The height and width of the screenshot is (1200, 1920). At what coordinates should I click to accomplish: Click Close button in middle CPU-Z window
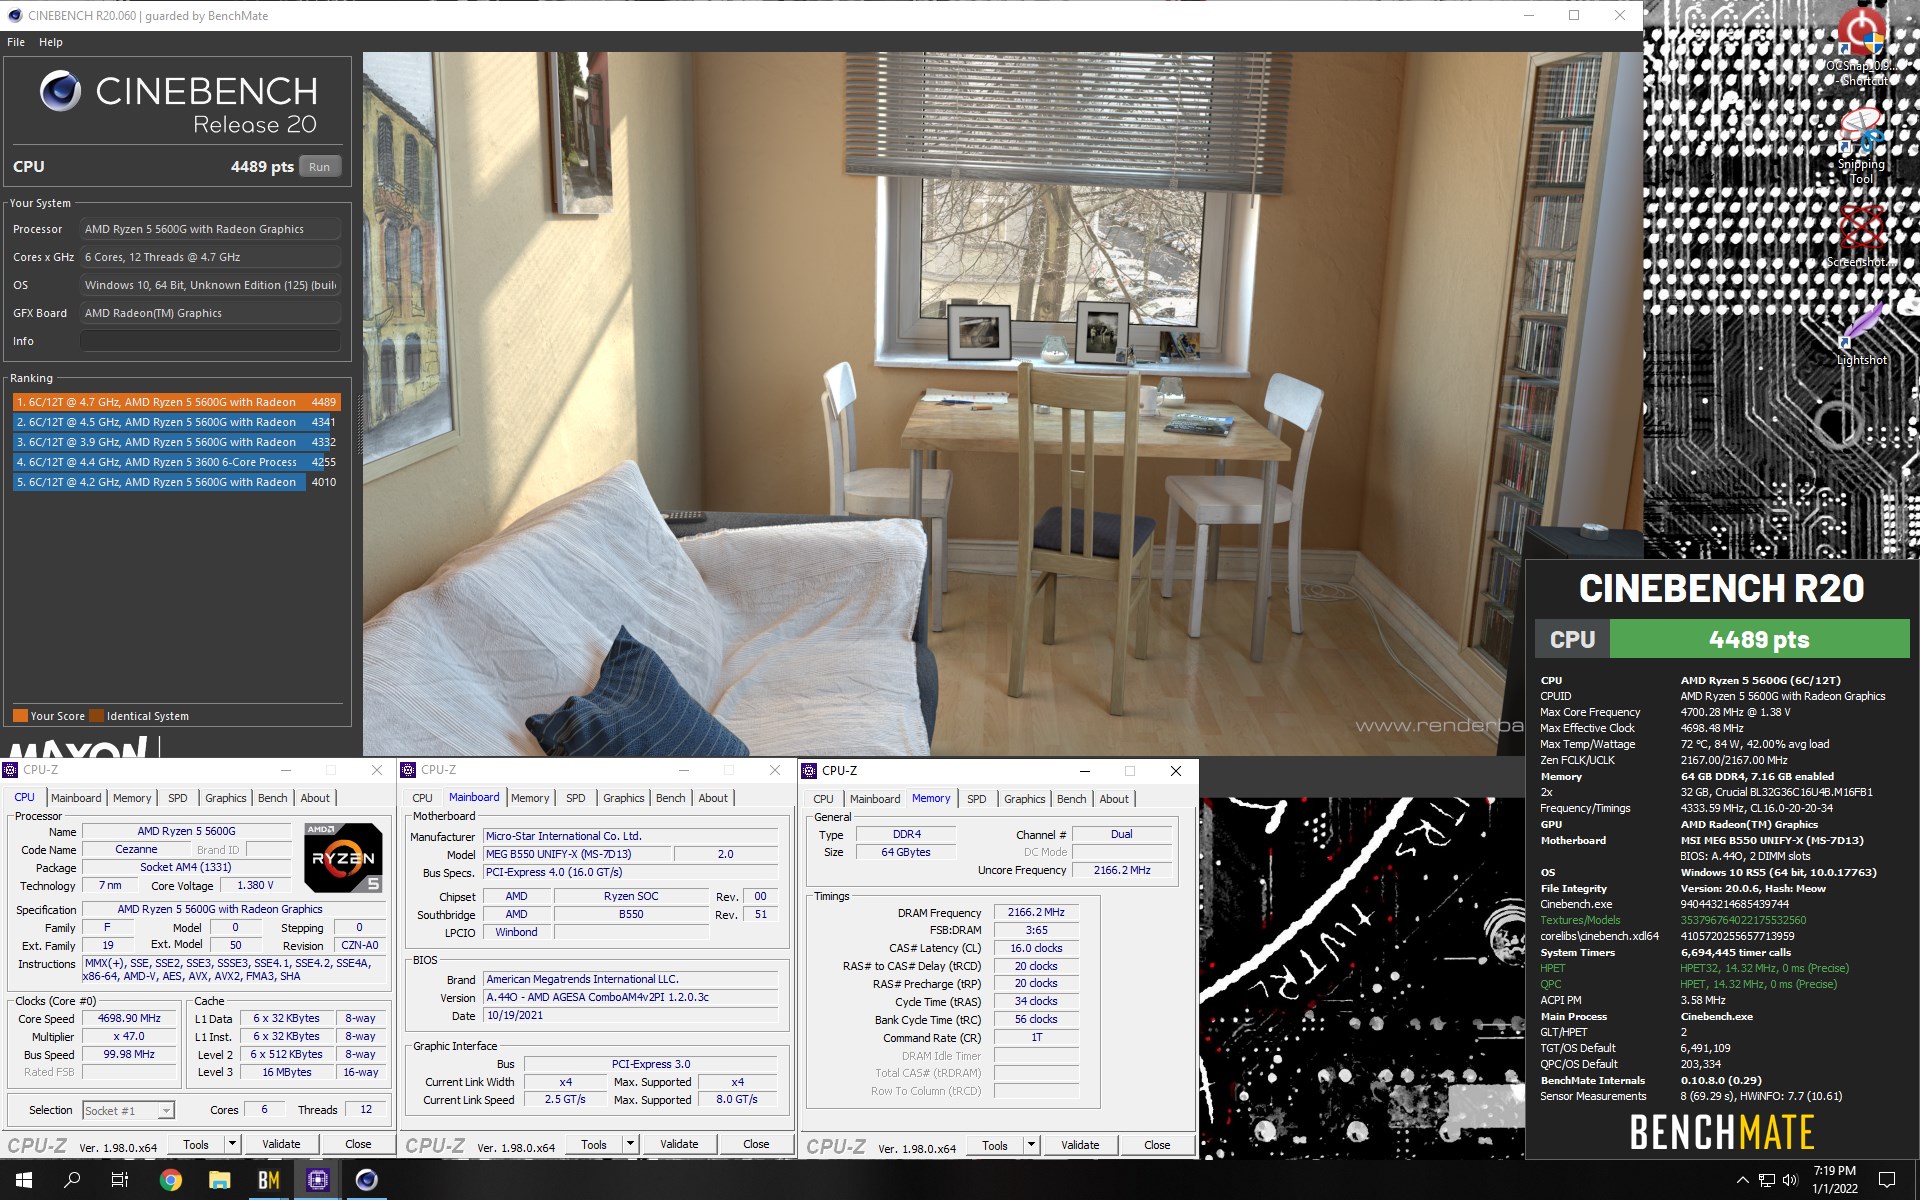point(756,1144)
